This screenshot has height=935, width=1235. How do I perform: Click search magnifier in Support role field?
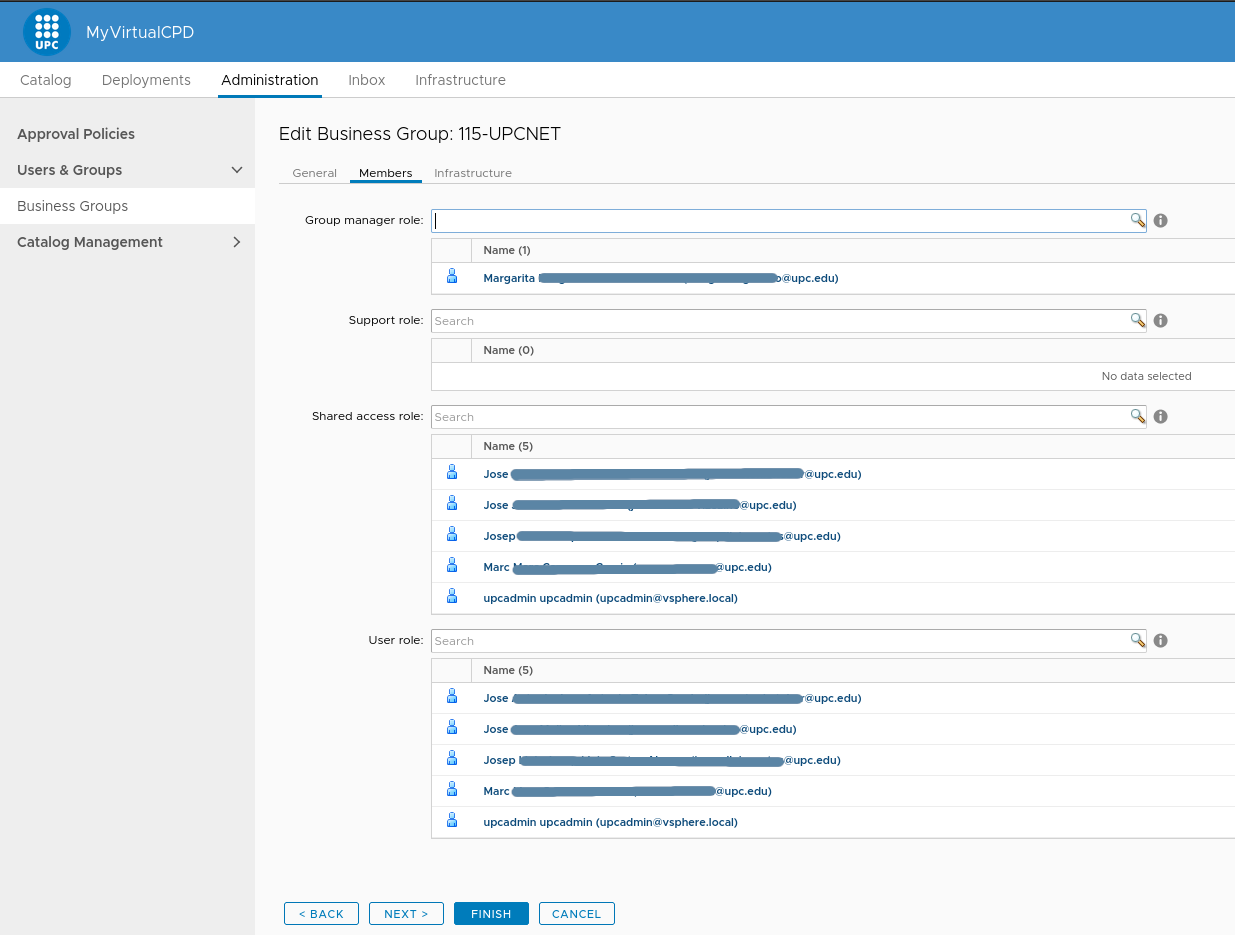tap(1137, 320)
